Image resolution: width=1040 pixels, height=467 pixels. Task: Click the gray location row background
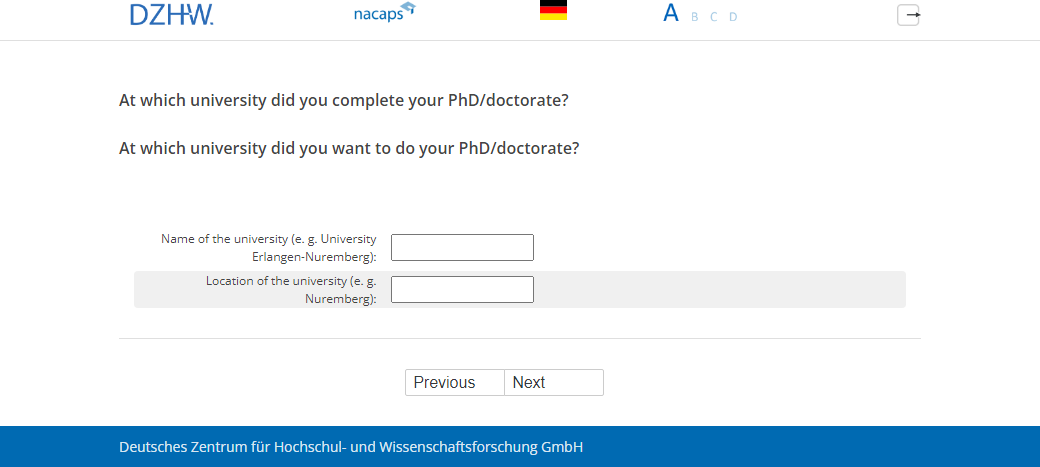[x=720, y=289]
